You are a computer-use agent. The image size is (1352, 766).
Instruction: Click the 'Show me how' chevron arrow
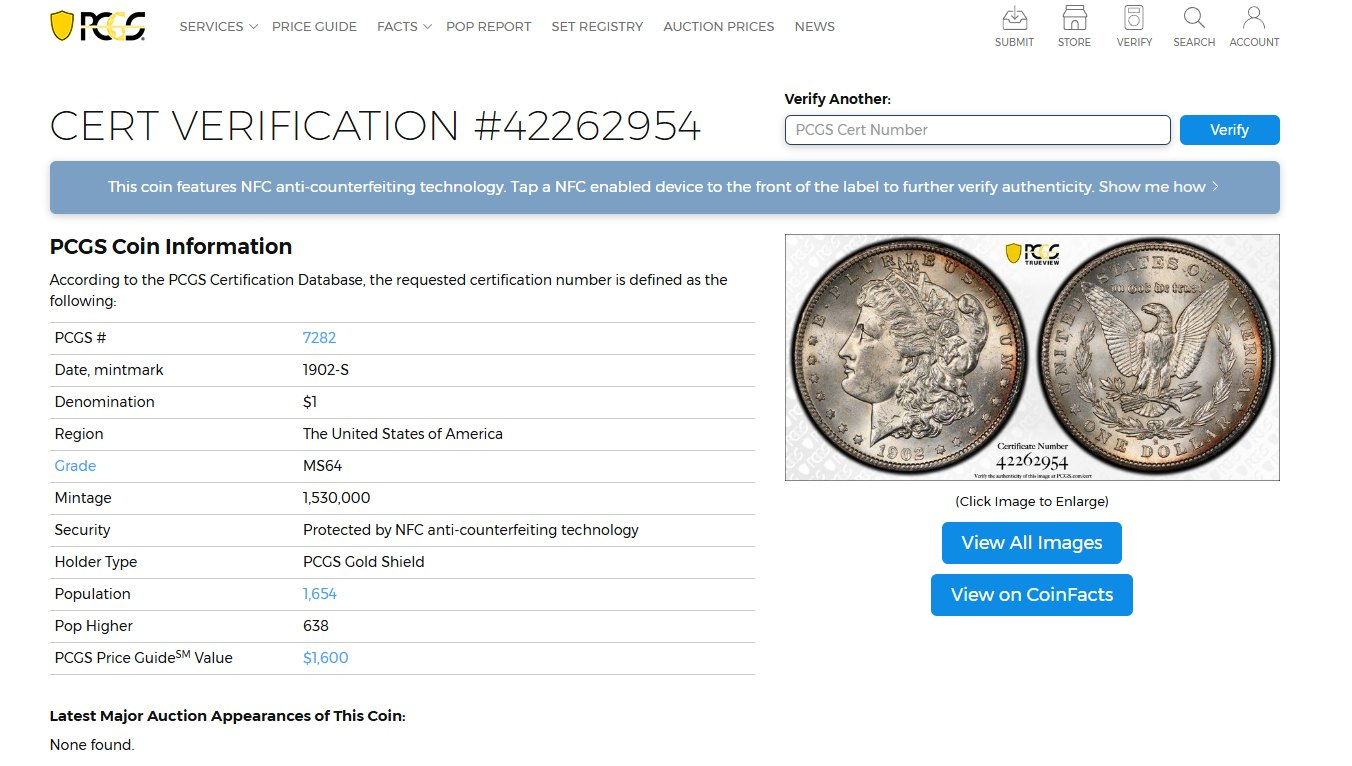[x=1215, y=187]
